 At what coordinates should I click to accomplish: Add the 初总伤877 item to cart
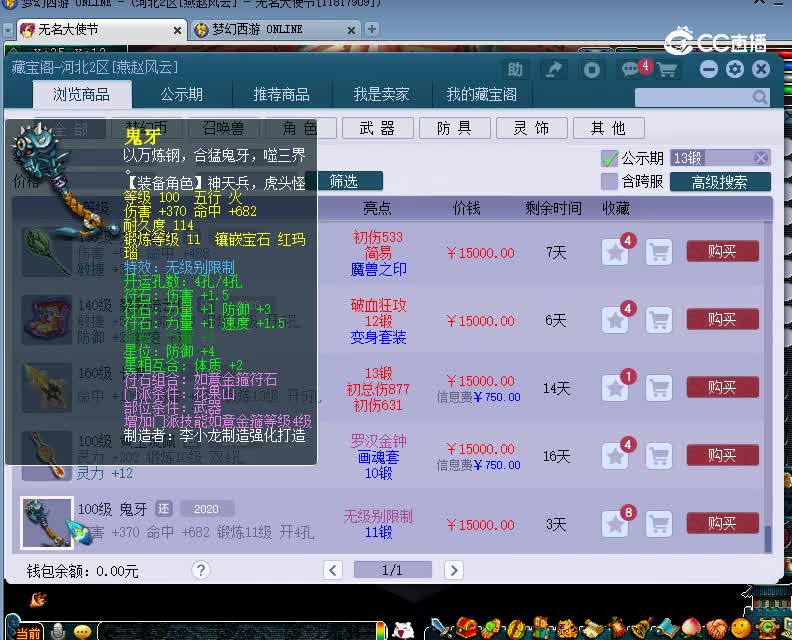(x=659, y=388)
